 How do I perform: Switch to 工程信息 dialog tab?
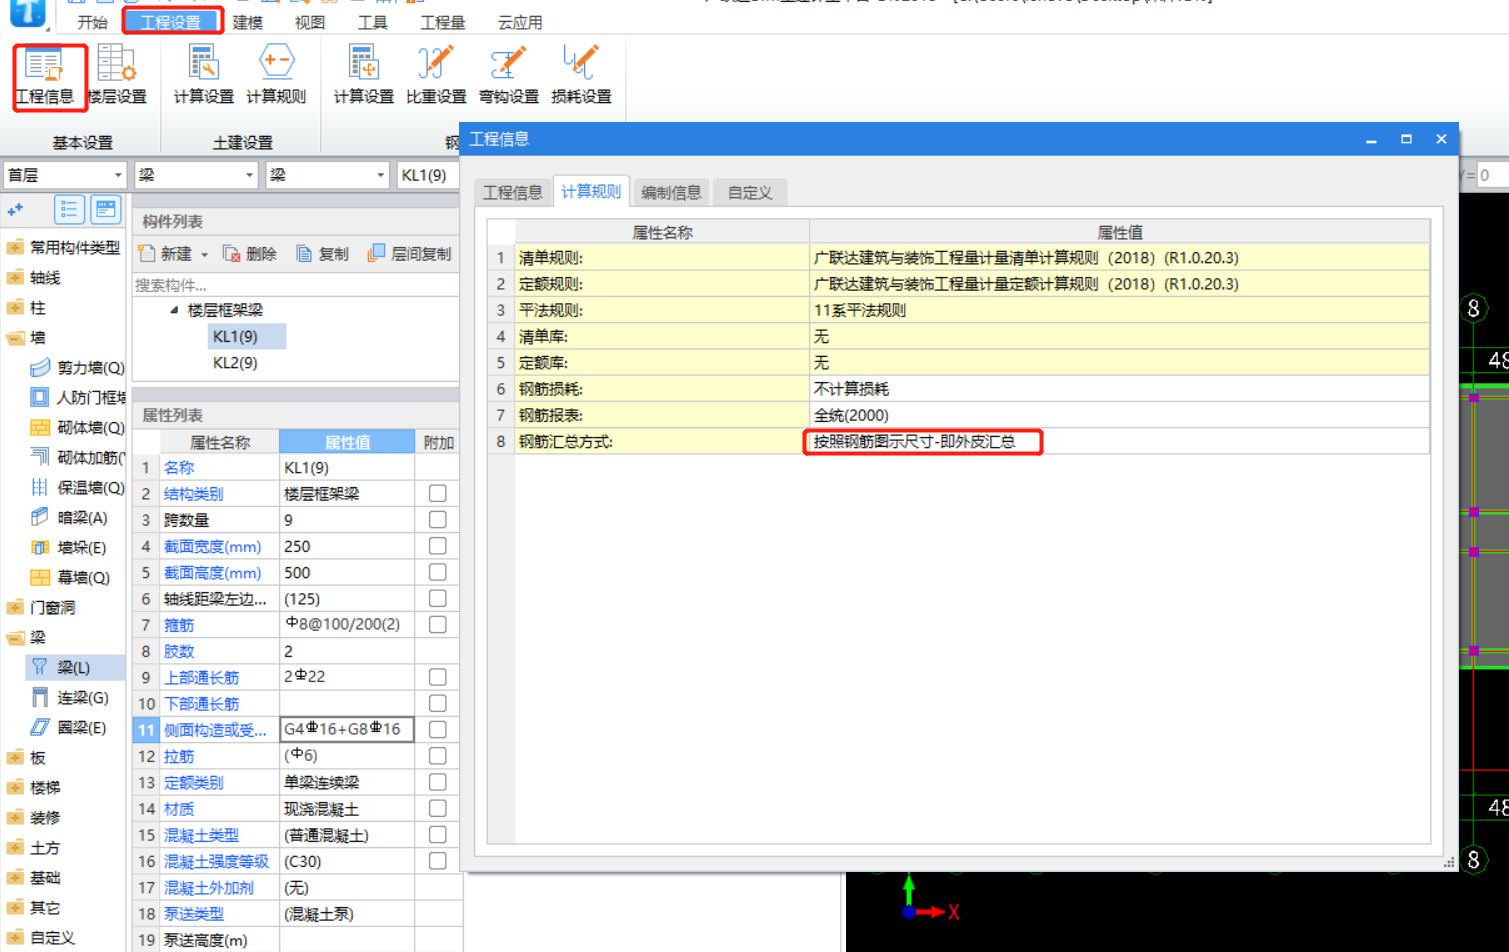point(513,192)
